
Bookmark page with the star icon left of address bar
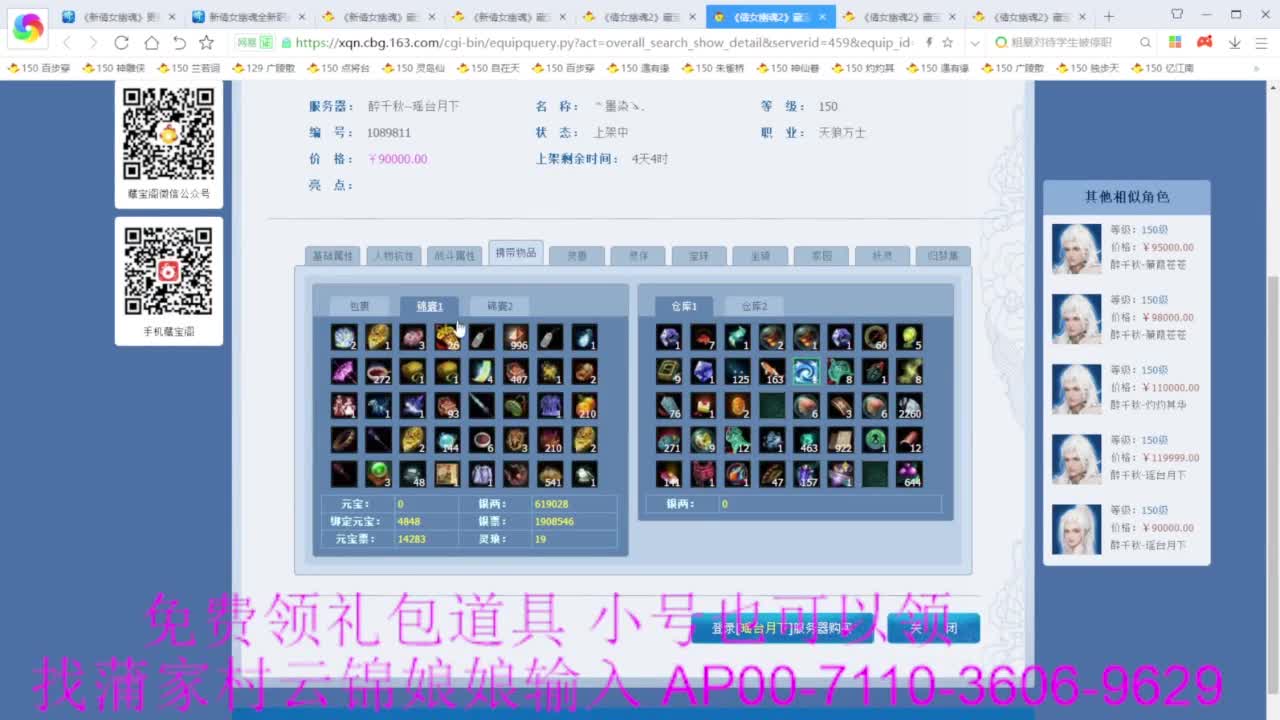click(206, 43)
